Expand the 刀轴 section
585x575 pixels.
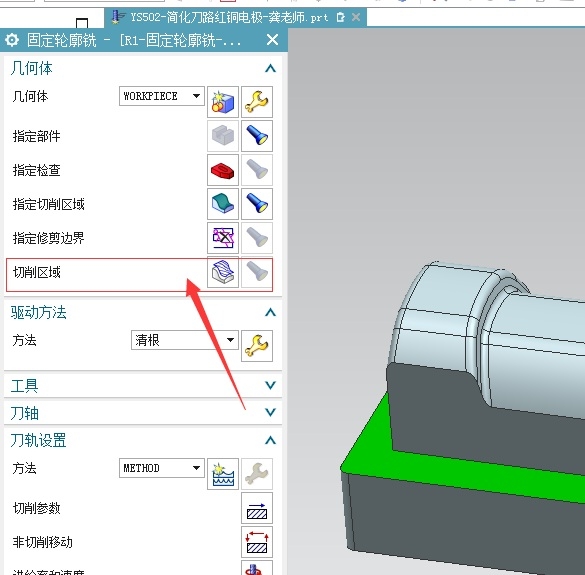[x=270, y=412]
